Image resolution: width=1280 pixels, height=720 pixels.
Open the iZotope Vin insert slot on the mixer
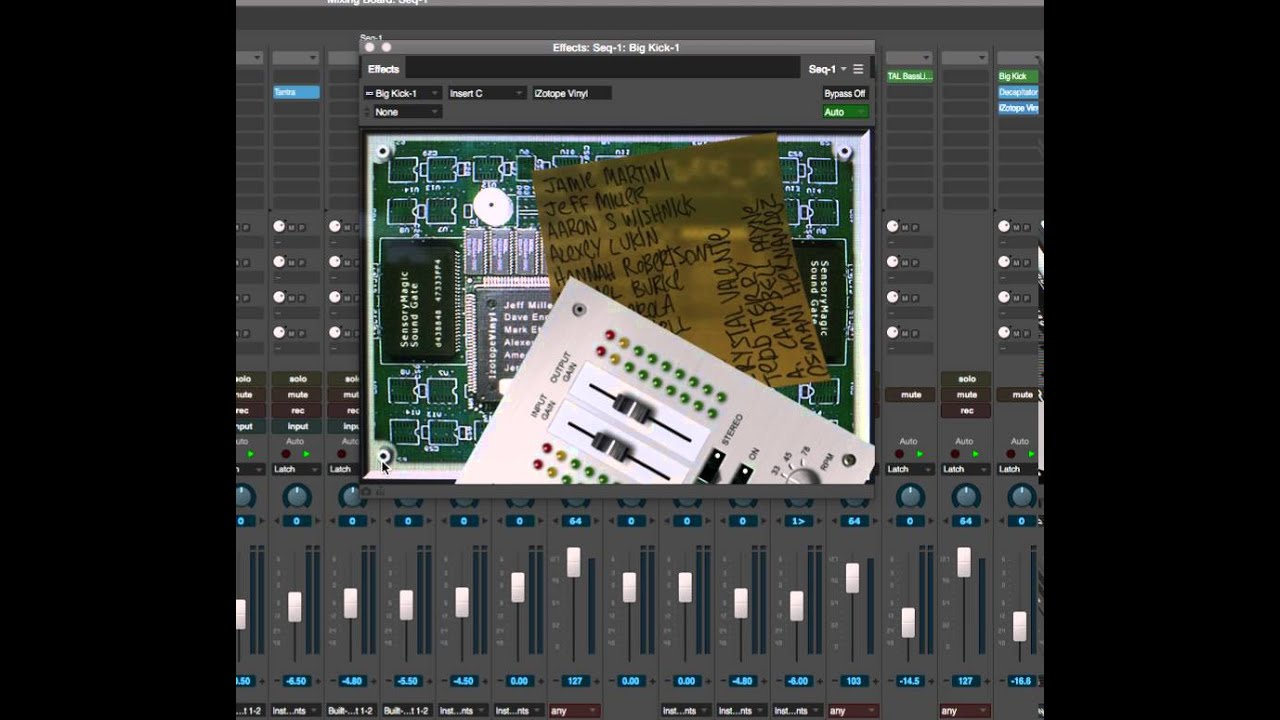[x=1018, y=108]
